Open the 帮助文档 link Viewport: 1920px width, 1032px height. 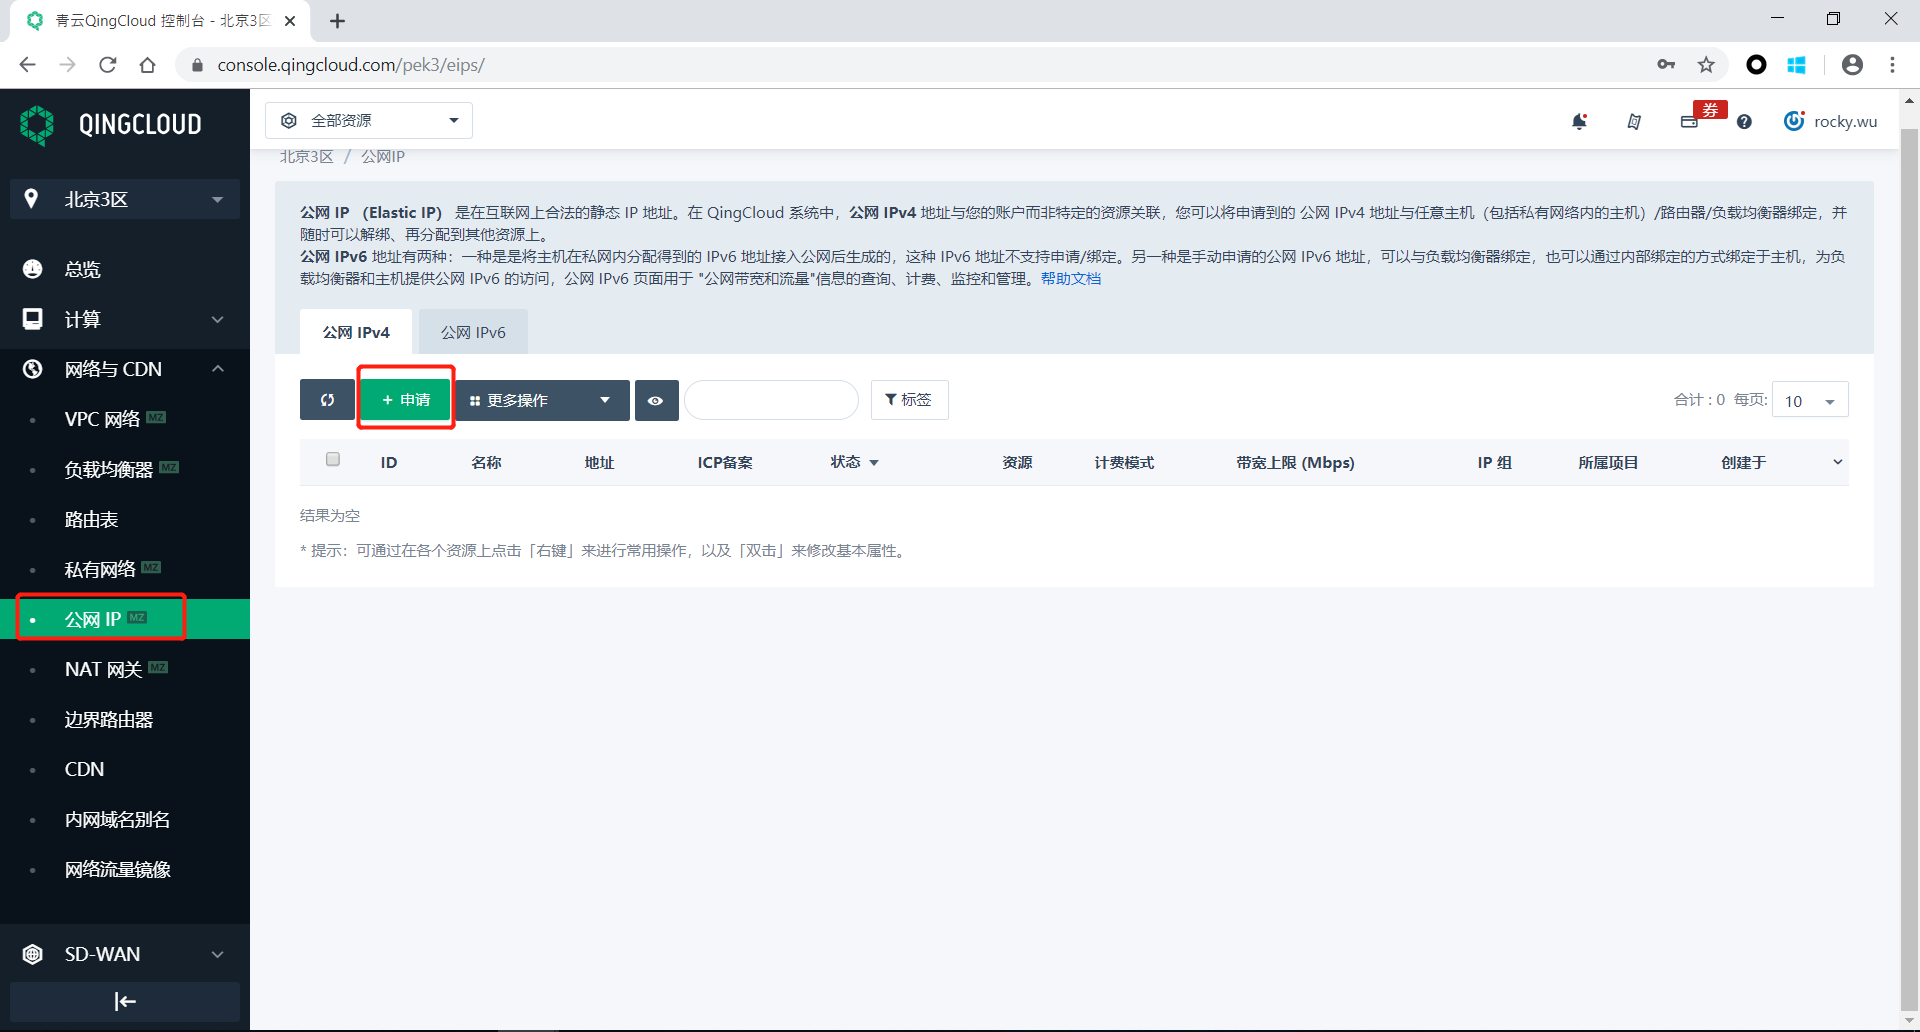[1071, 279]
